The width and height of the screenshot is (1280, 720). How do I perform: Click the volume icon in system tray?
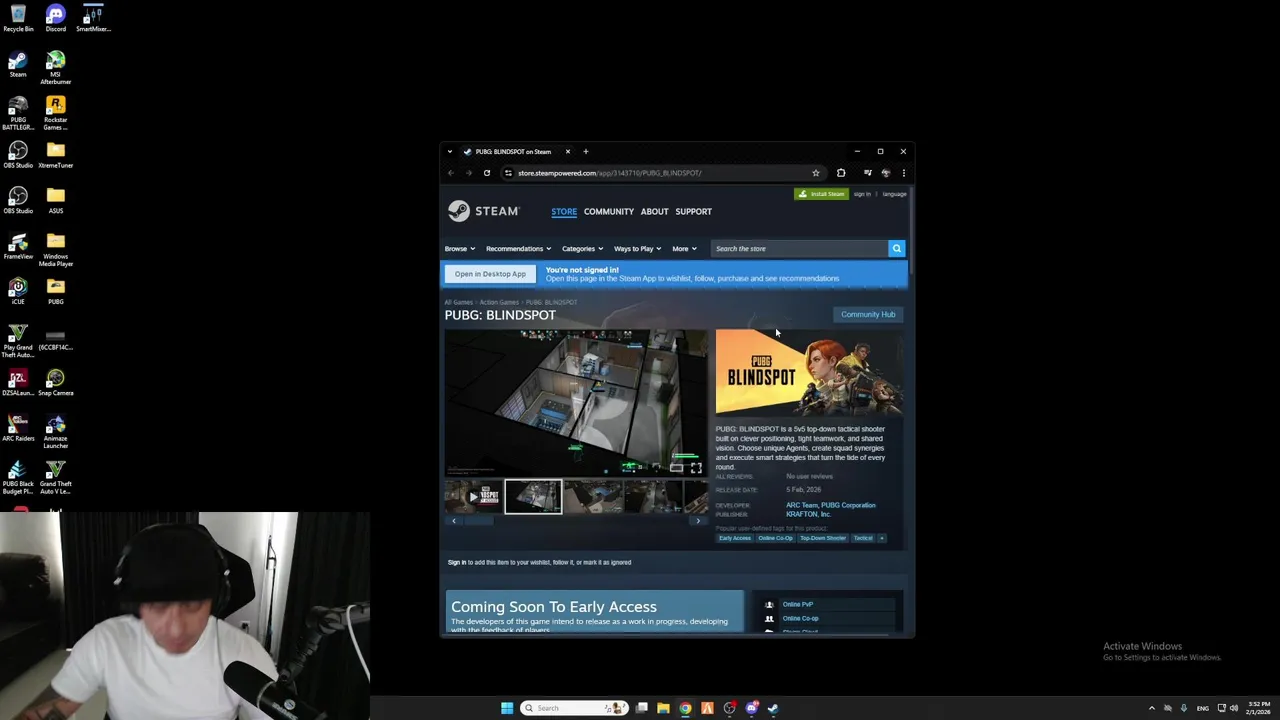[1233, 708]
